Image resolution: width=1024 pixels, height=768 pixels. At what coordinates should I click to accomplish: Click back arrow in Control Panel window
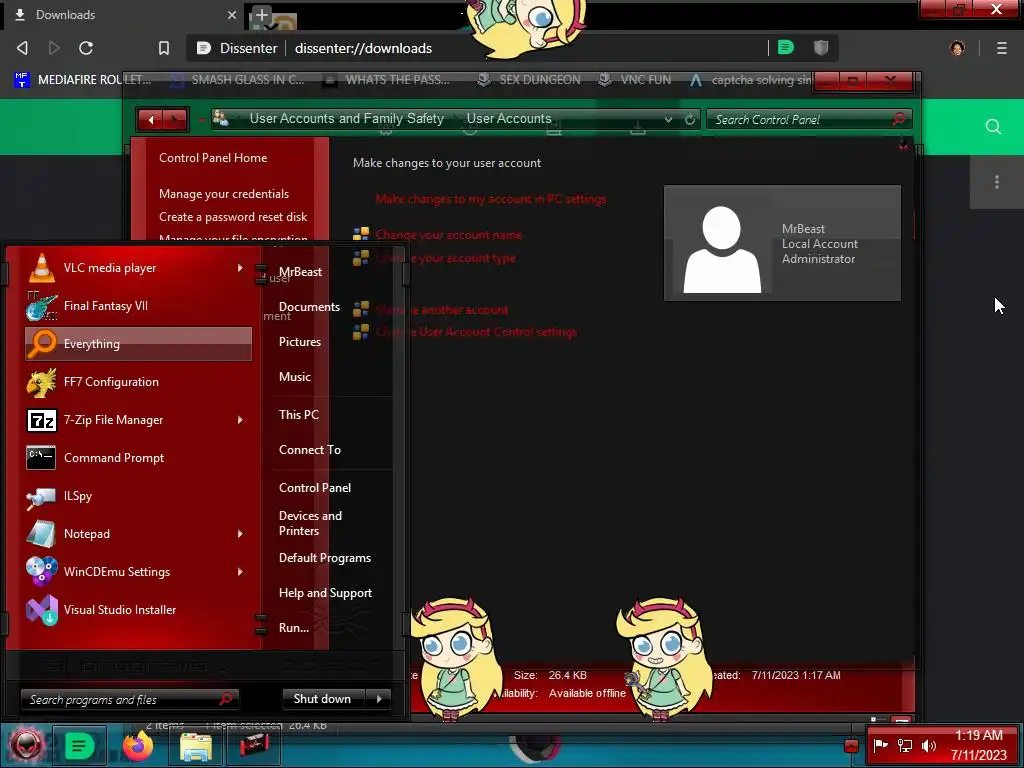tap(151, 120)
